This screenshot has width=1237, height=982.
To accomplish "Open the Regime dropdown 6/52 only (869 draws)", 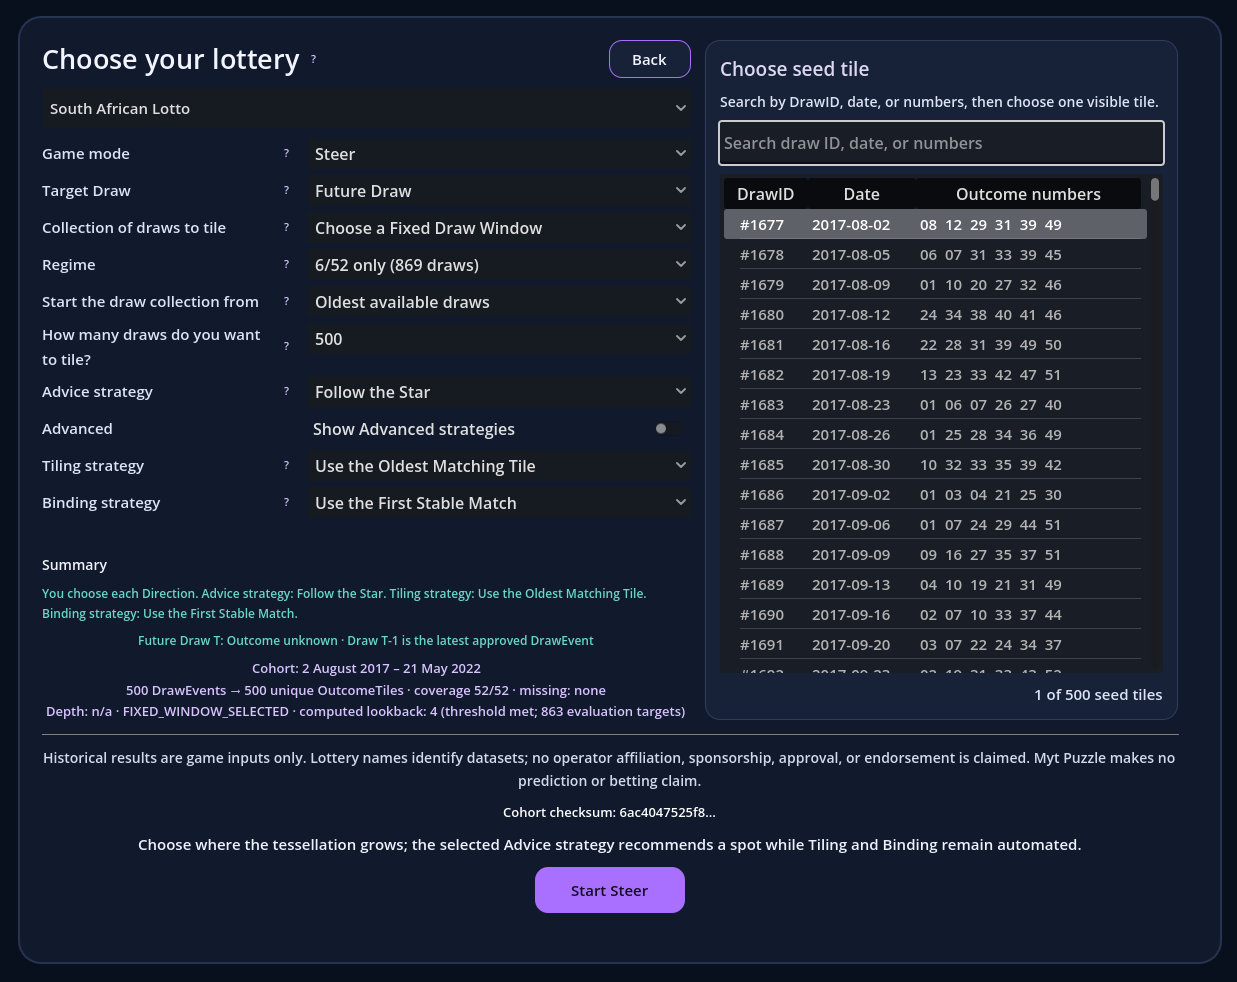I will (x=500, y=265).
